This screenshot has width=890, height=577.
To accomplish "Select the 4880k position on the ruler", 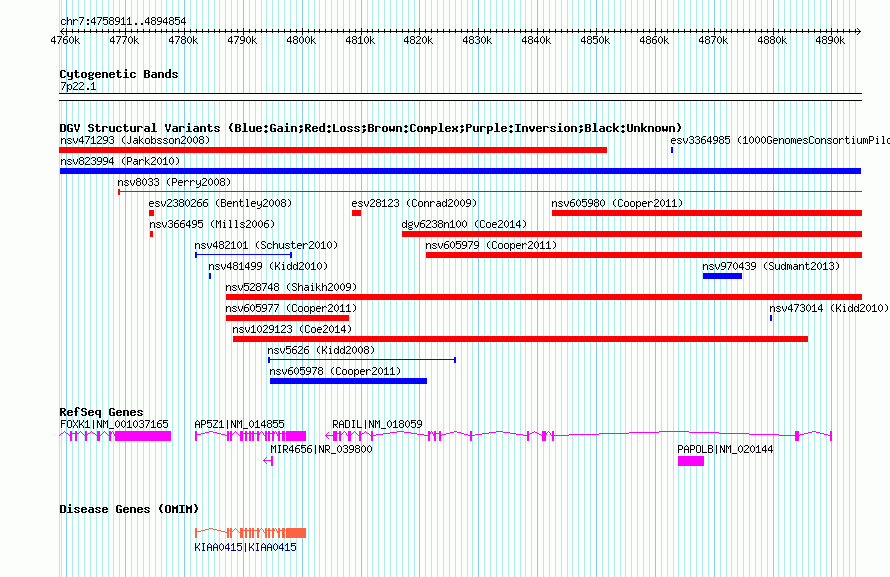I will pyautogui.click(x=773, y=41).
